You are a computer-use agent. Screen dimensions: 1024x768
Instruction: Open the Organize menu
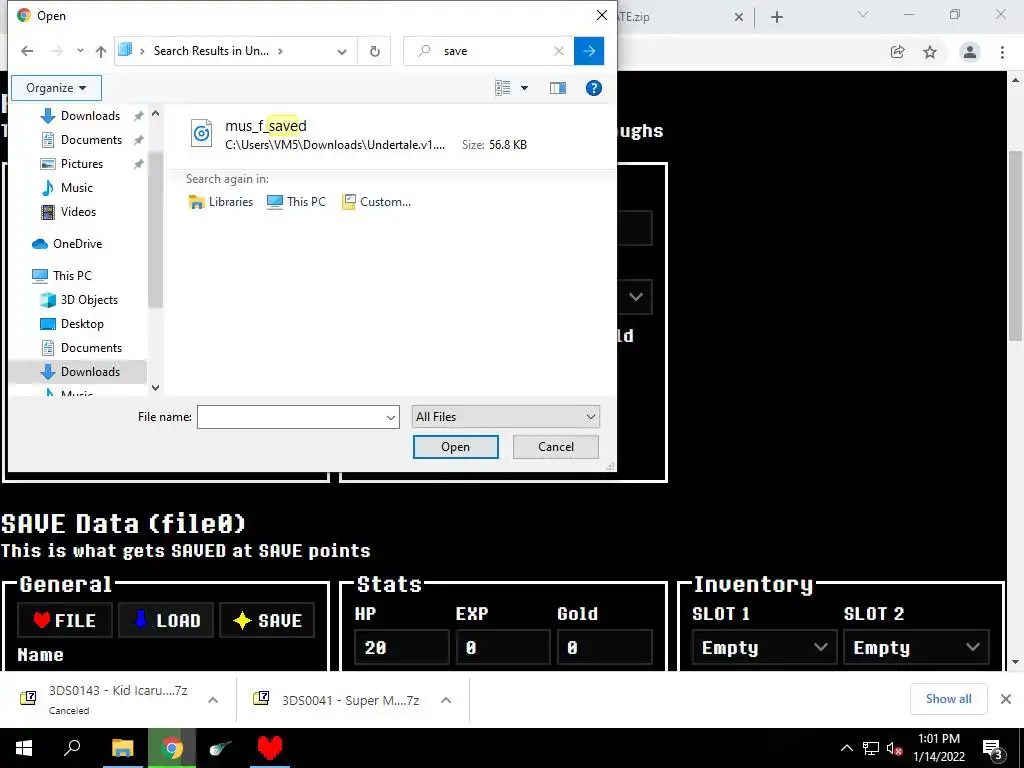(56, 88)
